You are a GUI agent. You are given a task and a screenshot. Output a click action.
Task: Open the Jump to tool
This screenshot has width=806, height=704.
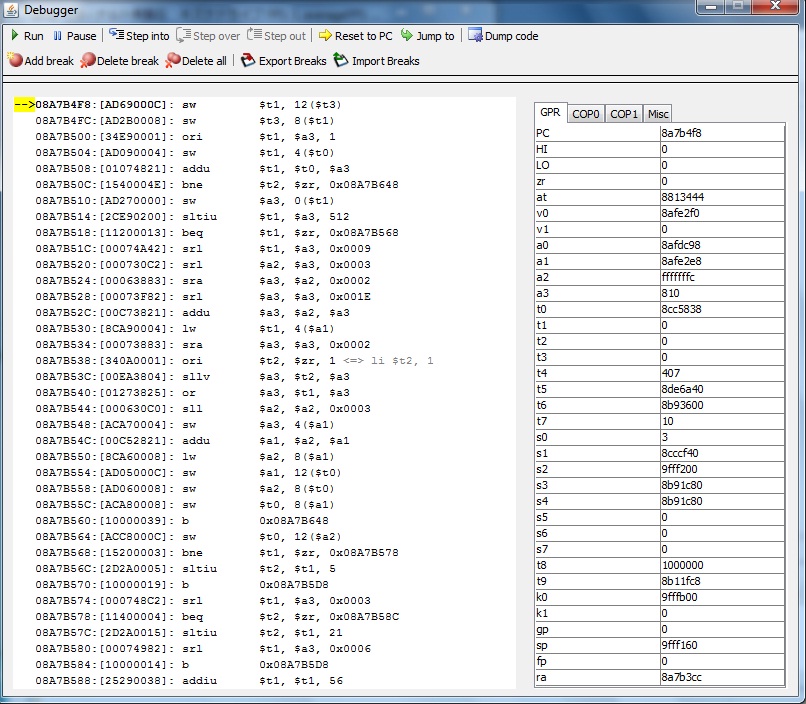click(407, 36)
